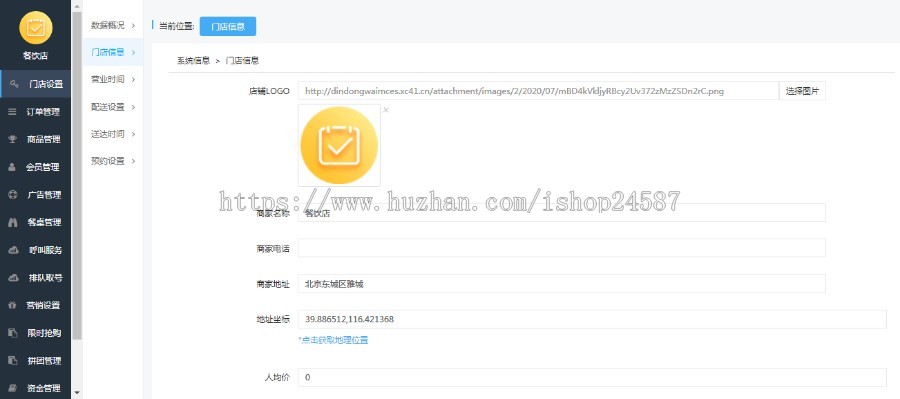Click the binoculars icon beside 餐桌管理
The height and width of the screenshot is (399, 900).
(x=12, y=222)
